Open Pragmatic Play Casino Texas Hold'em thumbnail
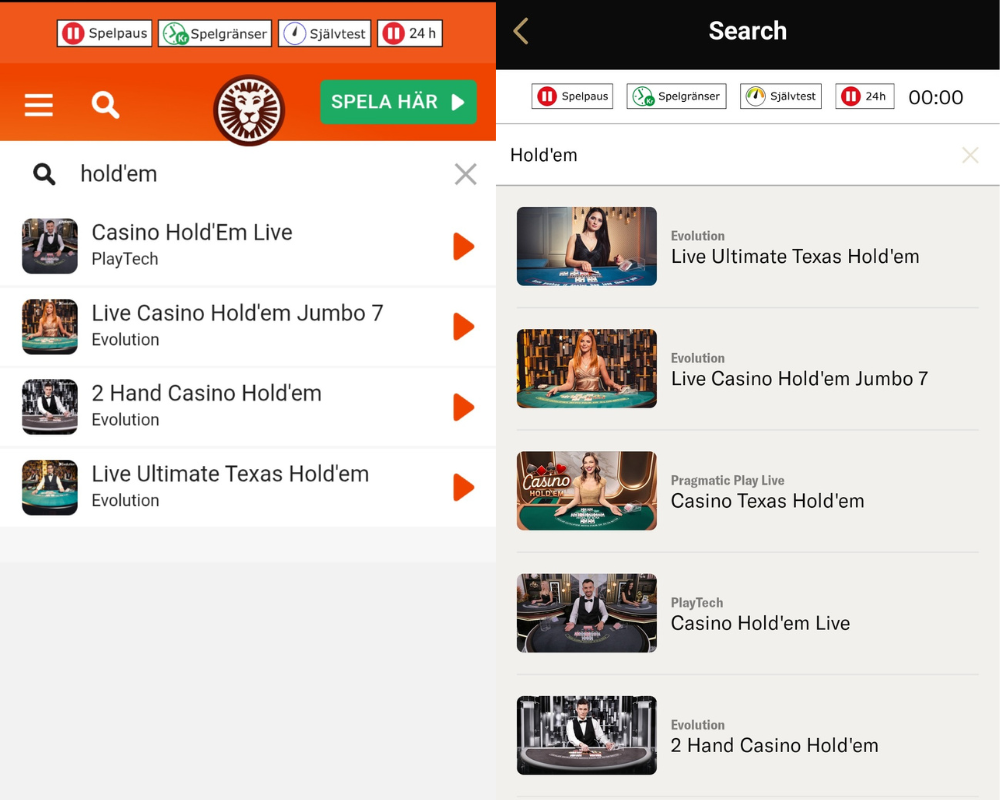 tap(586, 490)
